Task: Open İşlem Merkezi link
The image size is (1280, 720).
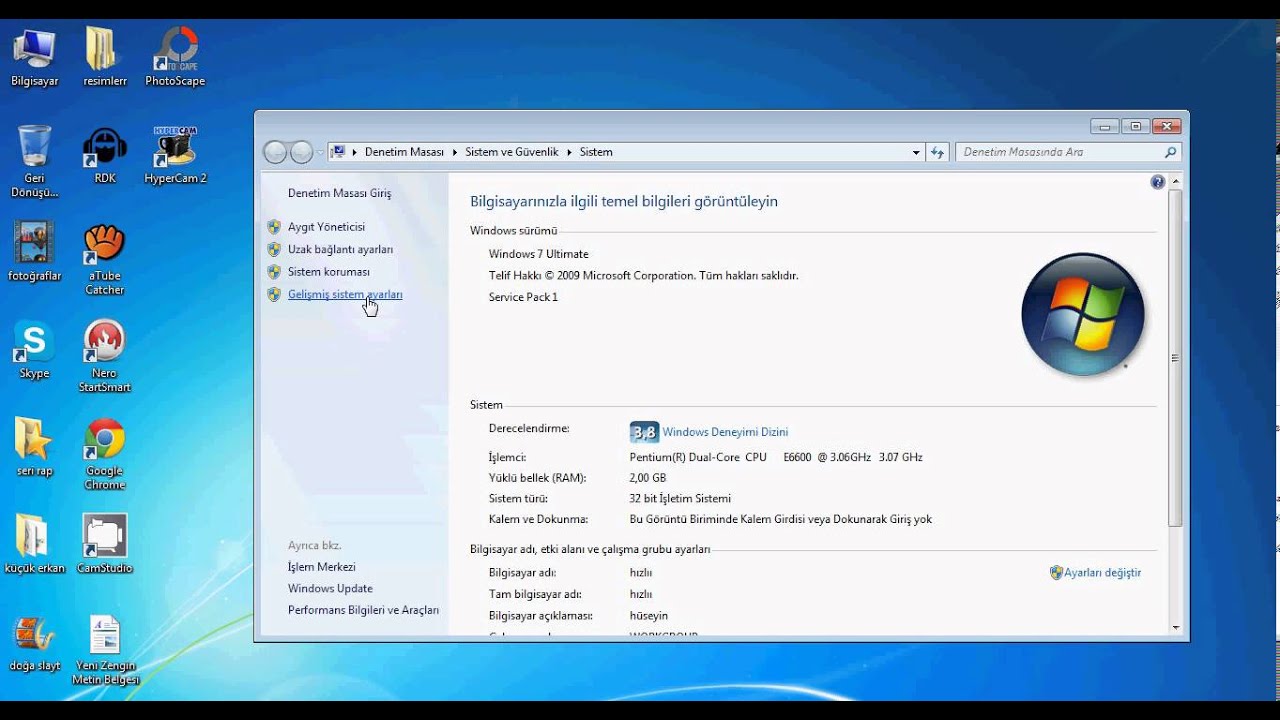Action: (x=322, y=567)
